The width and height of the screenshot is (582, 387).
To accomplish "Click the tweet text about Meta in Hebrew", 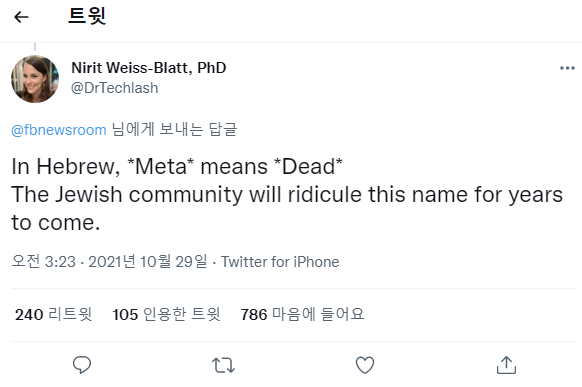I will [287, 194].
